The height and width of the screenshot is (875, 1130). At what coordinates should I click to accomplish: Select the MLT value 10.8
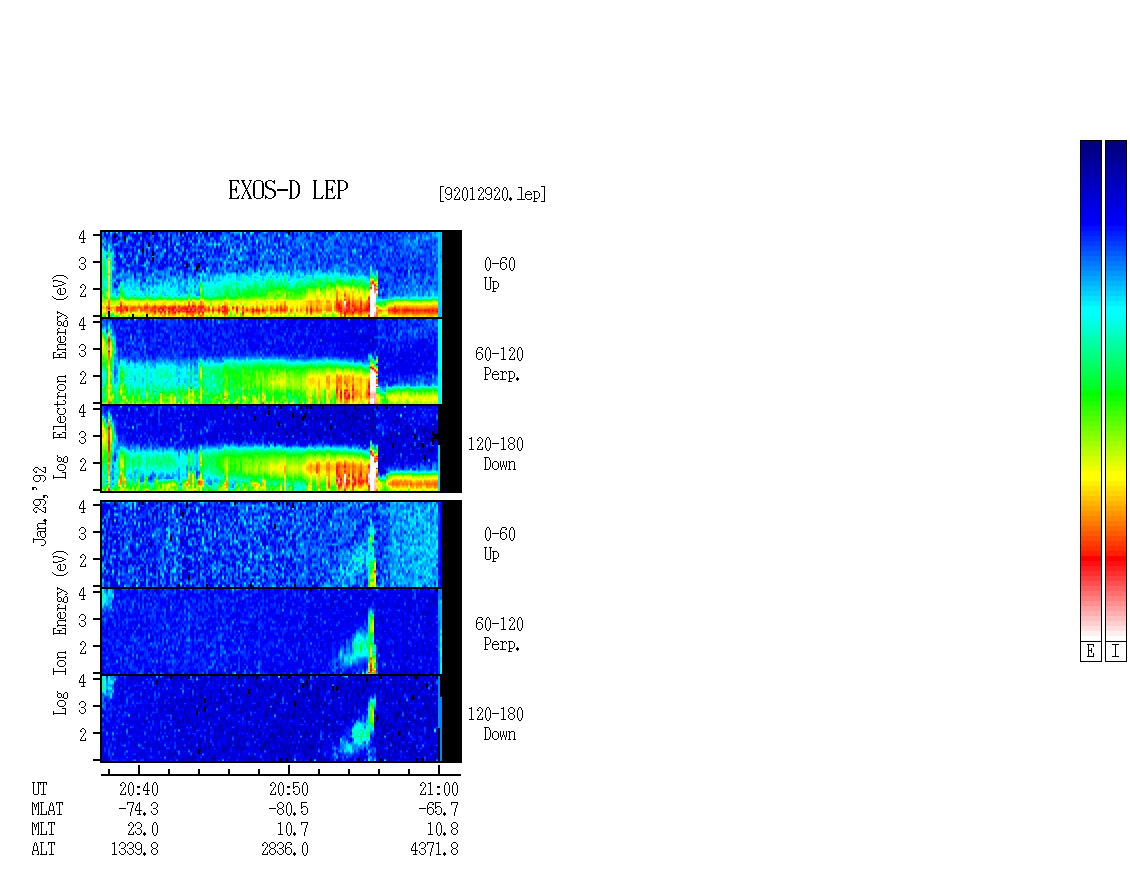pos(442,830)
